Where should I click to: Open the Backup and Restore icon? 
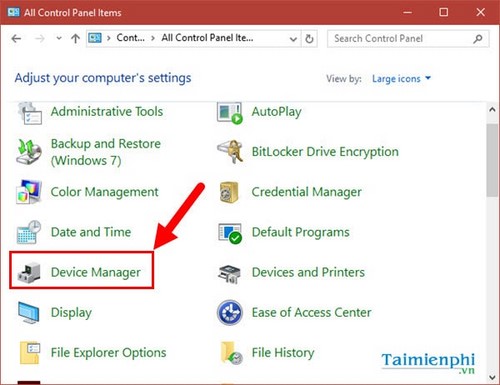(x=29, y=152)
